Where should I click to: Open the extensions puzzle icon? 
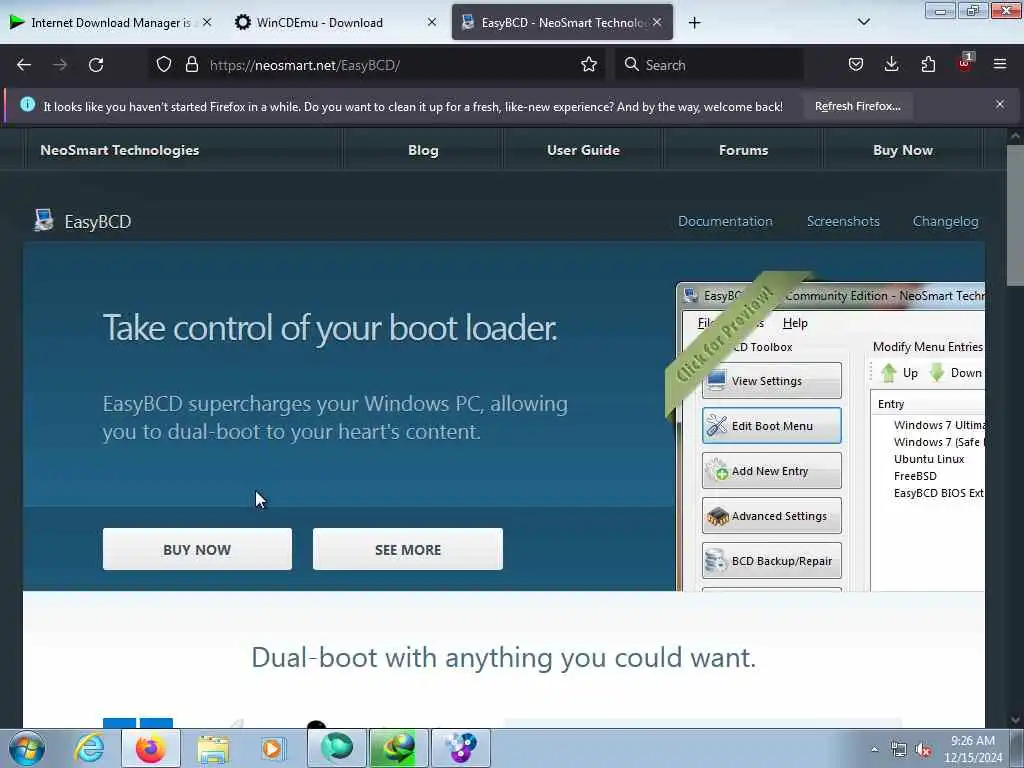coord(928,65)
